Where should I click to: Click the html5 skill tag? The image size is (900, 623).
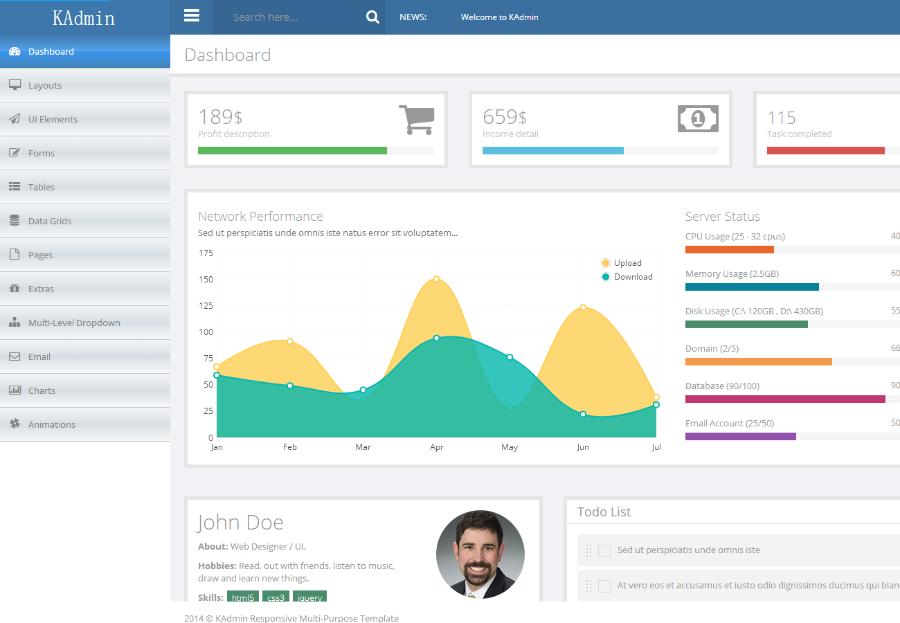pos(242,597)
